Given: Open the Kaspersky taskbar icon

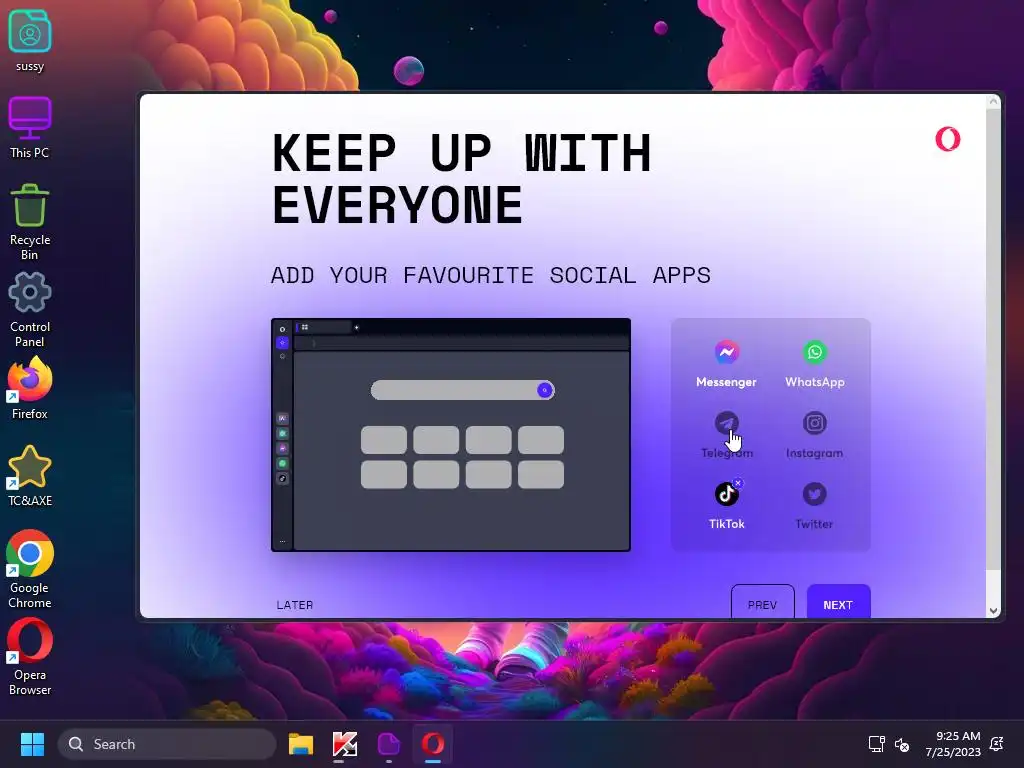Looking at the screenshot, I should click(345, 744).
